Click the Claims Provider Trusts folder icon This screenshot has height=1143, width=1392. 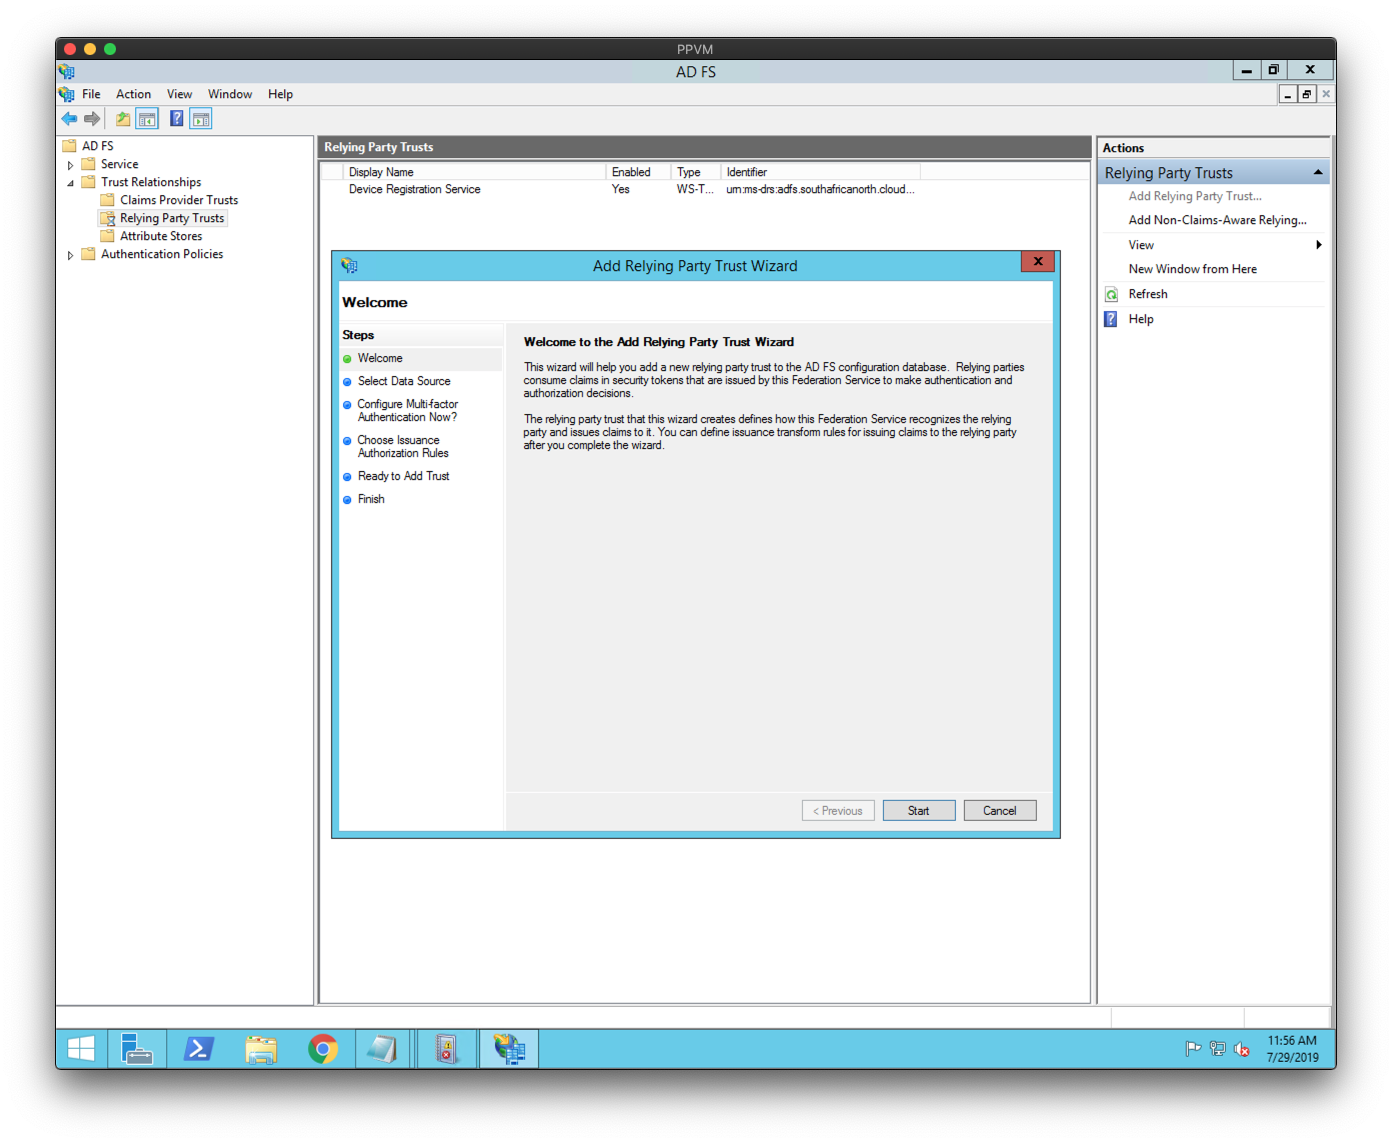(107, 200)
